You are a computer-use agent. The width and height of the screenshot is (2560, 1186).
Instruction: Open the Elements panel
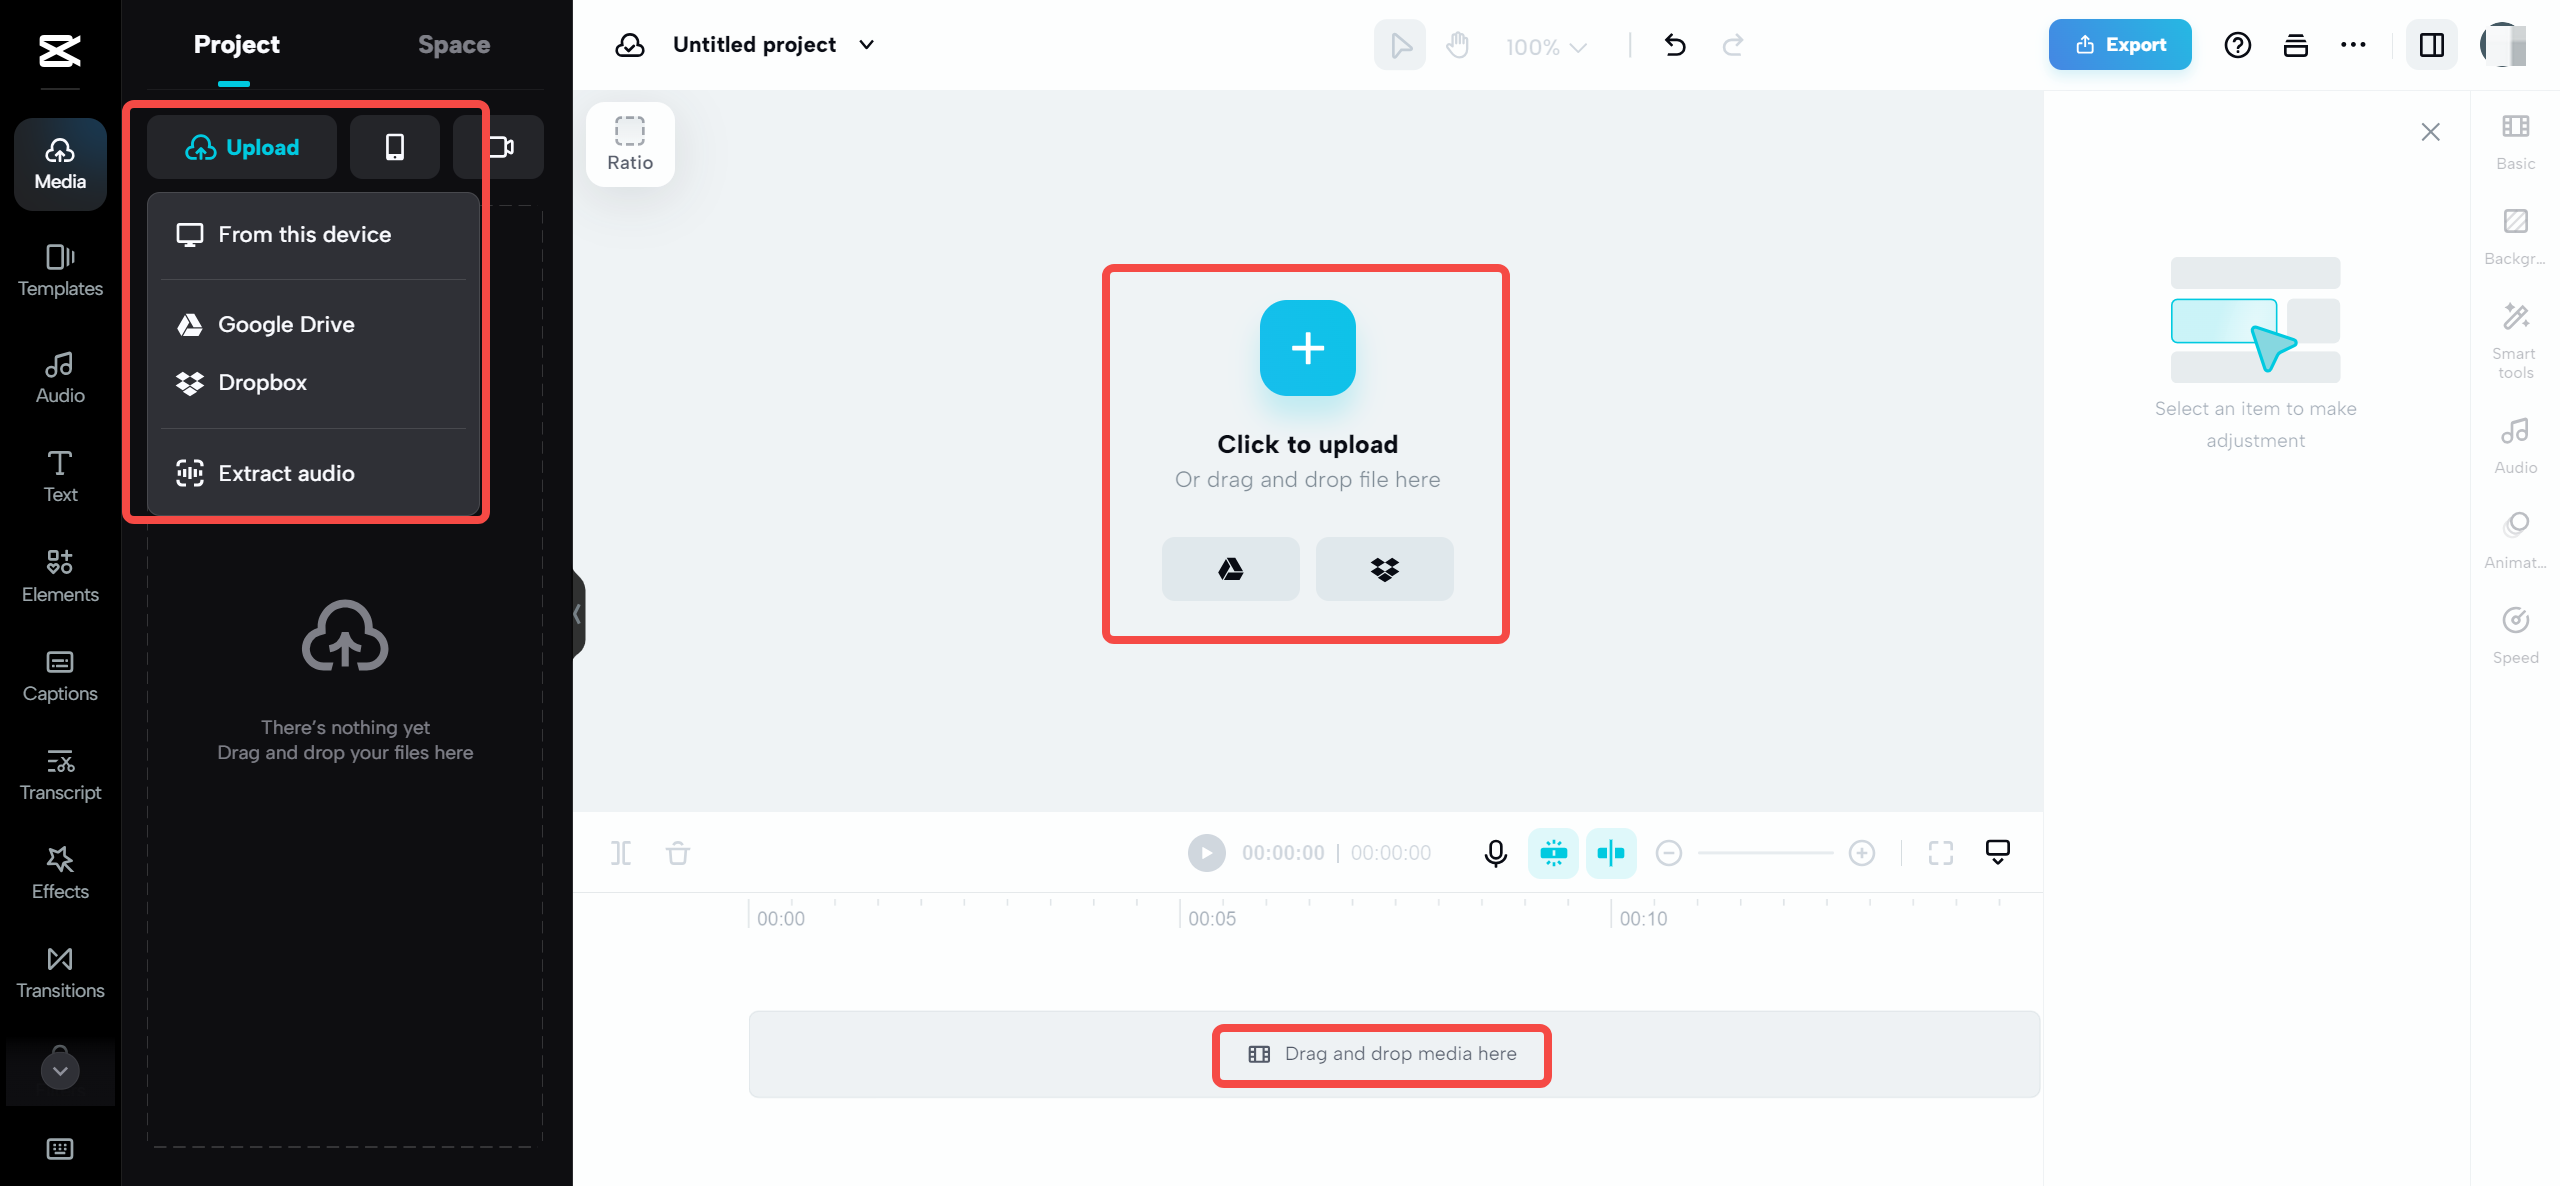point(59,575)
